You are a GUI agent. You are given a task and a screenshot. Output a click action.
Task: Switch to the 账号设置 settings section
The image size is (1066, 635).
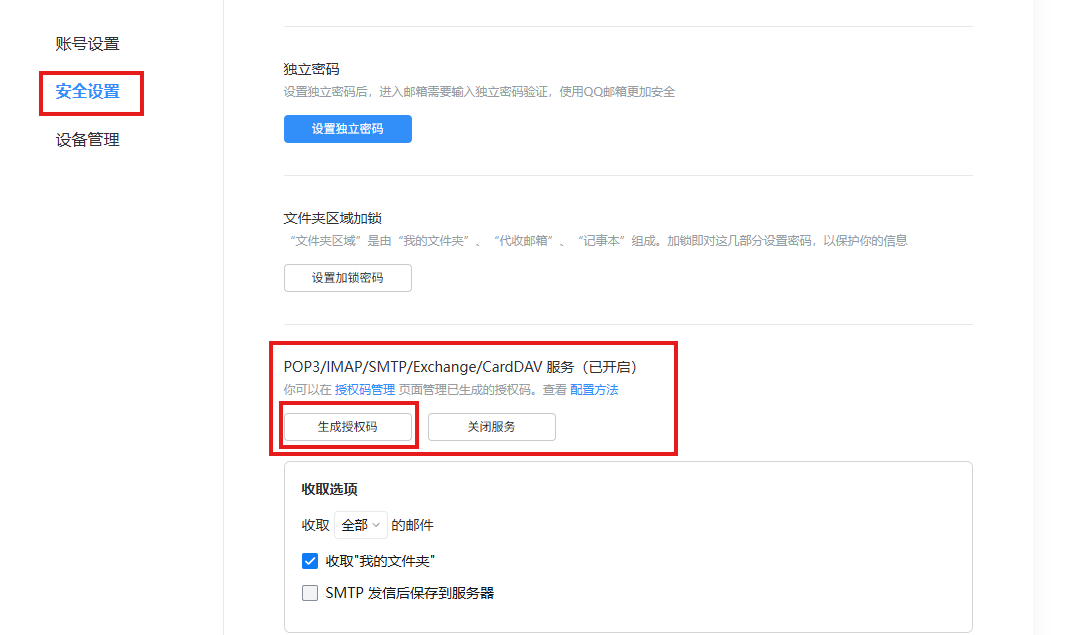(88, 43)
